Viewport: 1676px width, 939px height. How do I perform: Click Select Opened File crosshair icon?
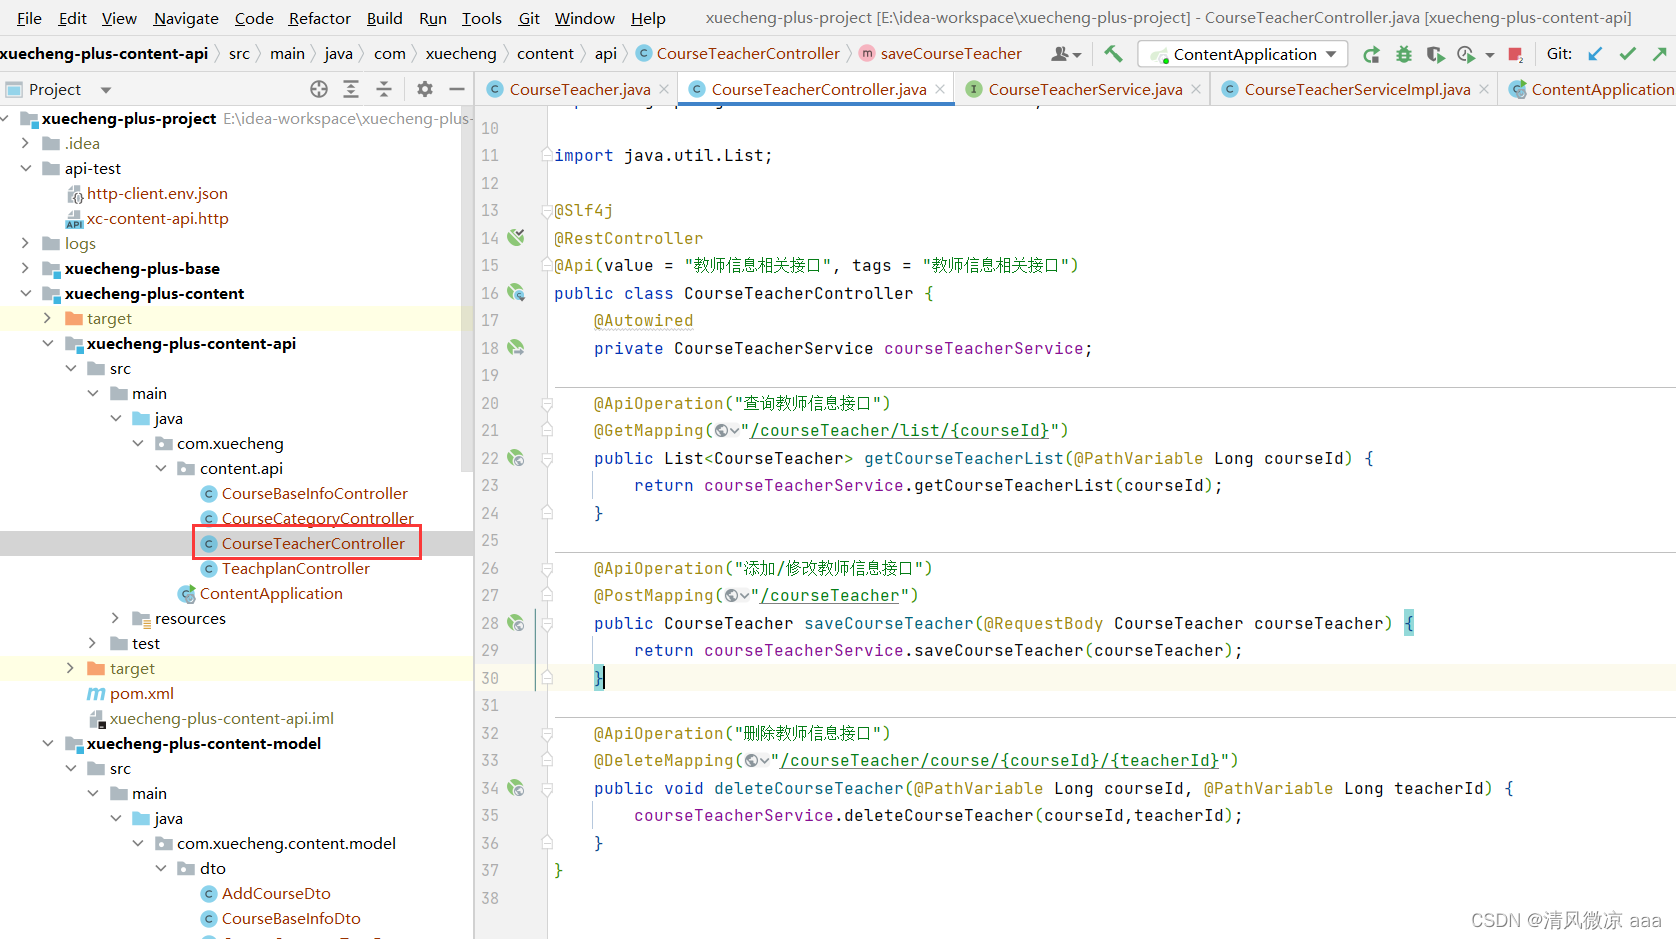click(319, 89)
